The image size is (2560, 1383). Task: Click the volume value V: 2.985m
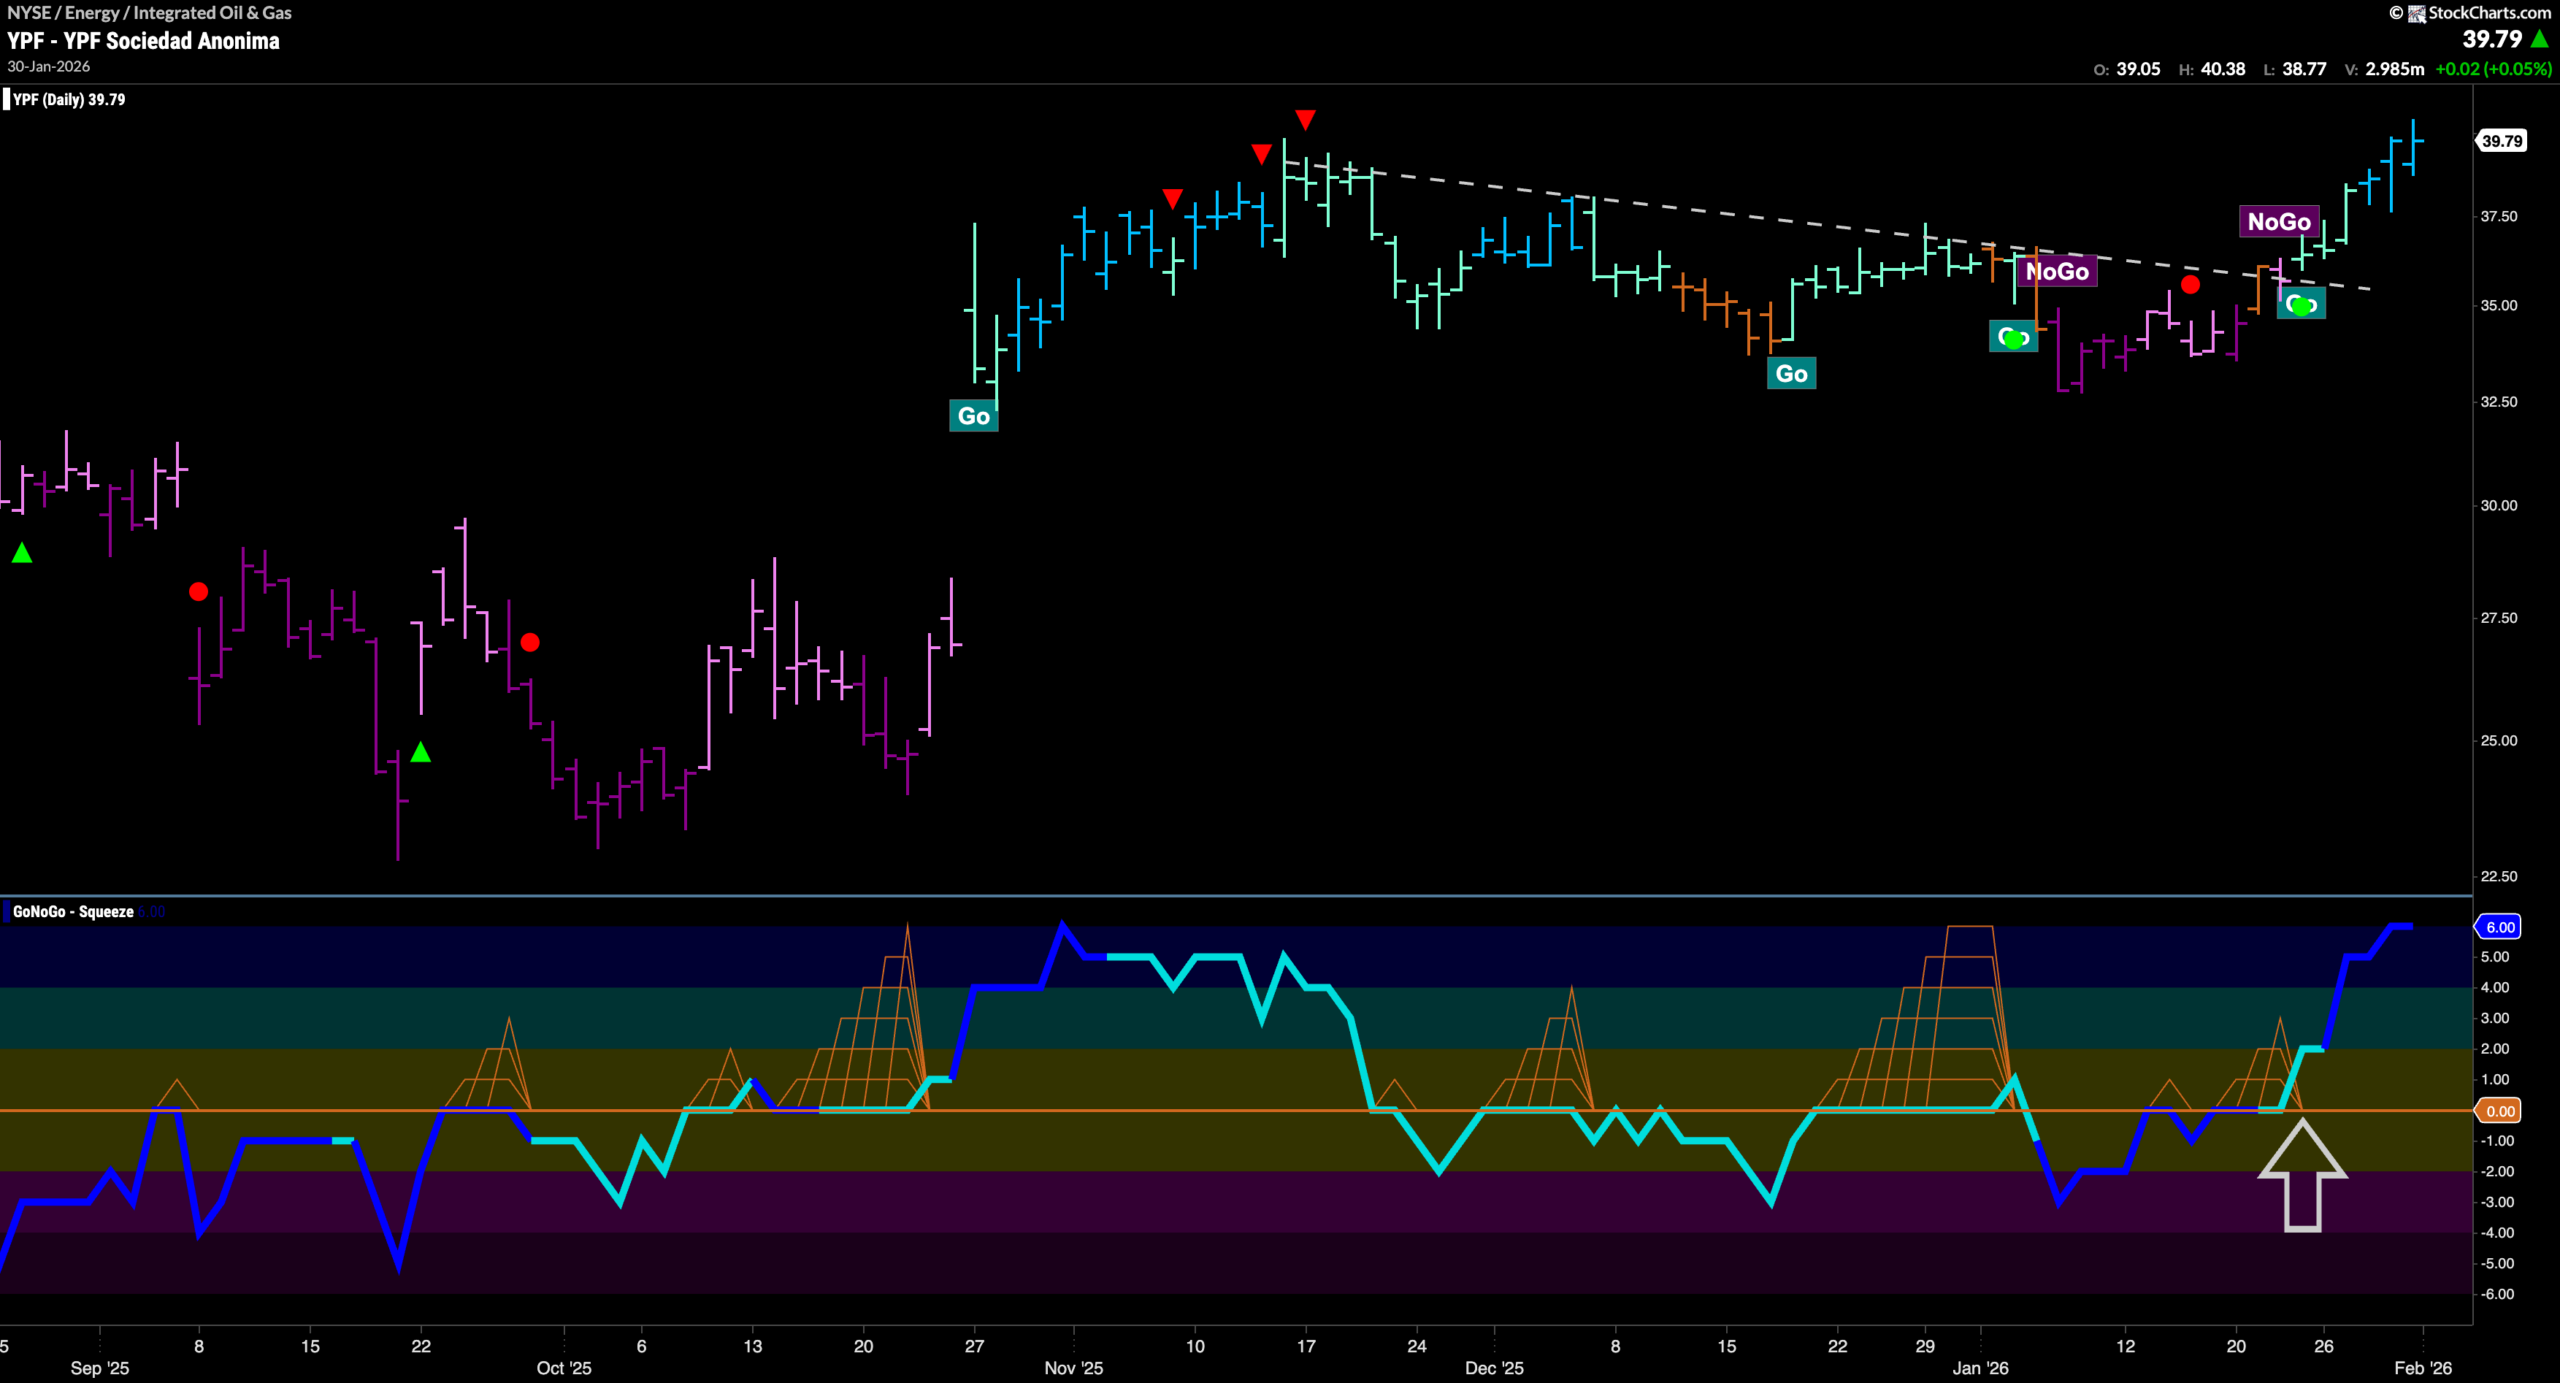pos(2384,69)
